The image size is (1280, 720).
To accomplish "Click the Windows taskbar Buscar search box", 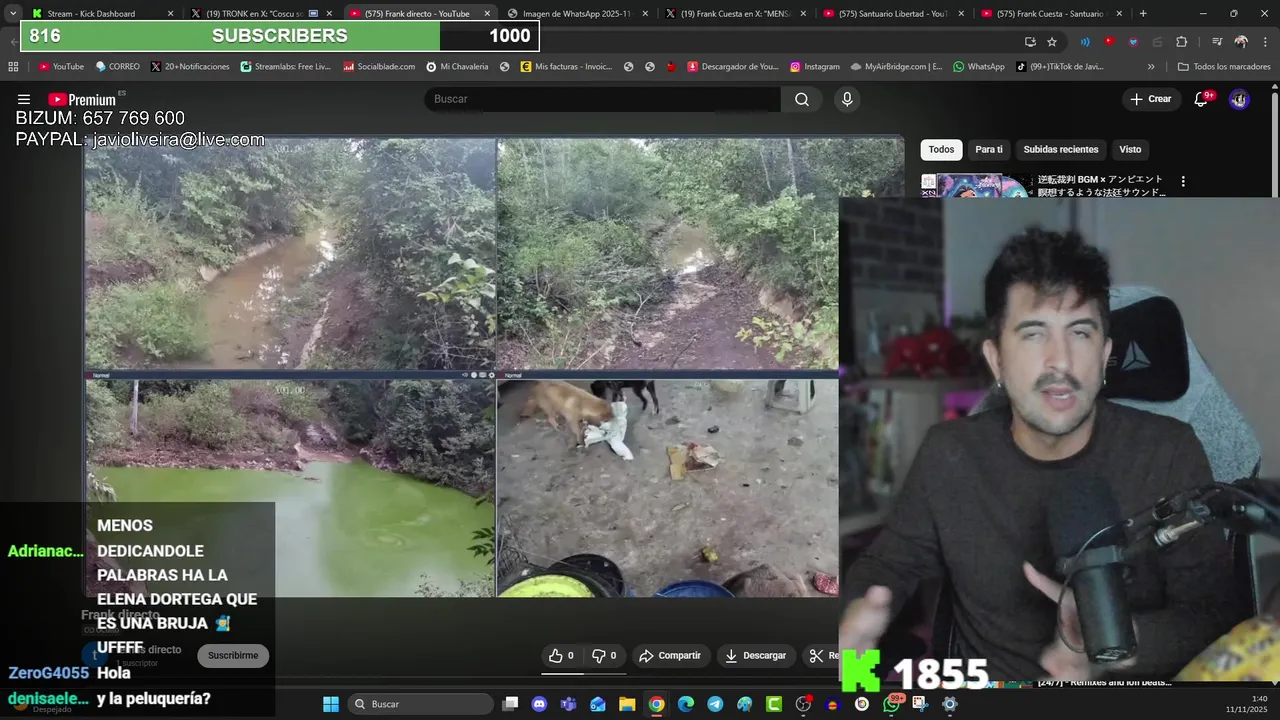I will tap(422, 704).
